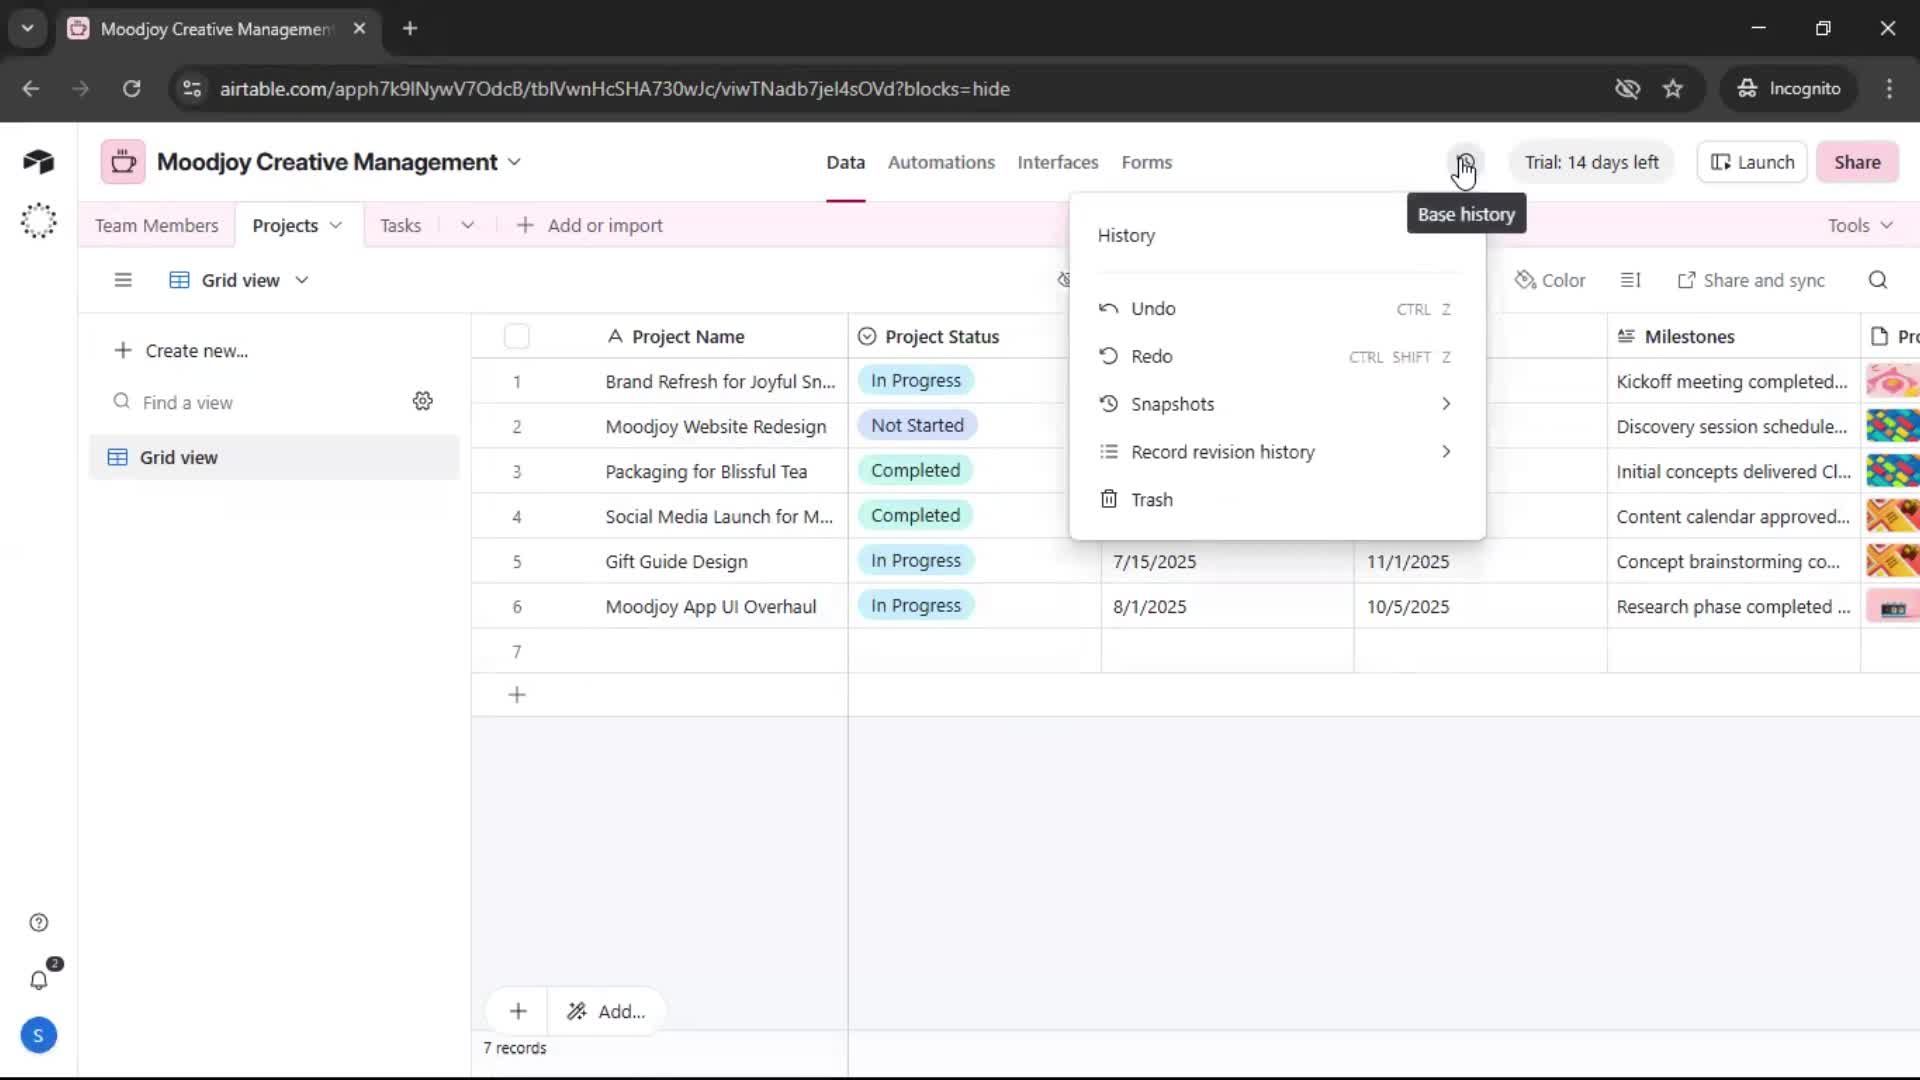Open the Team Members table tab
This screenshot has width=1920, height=1080.
(157, 225)
